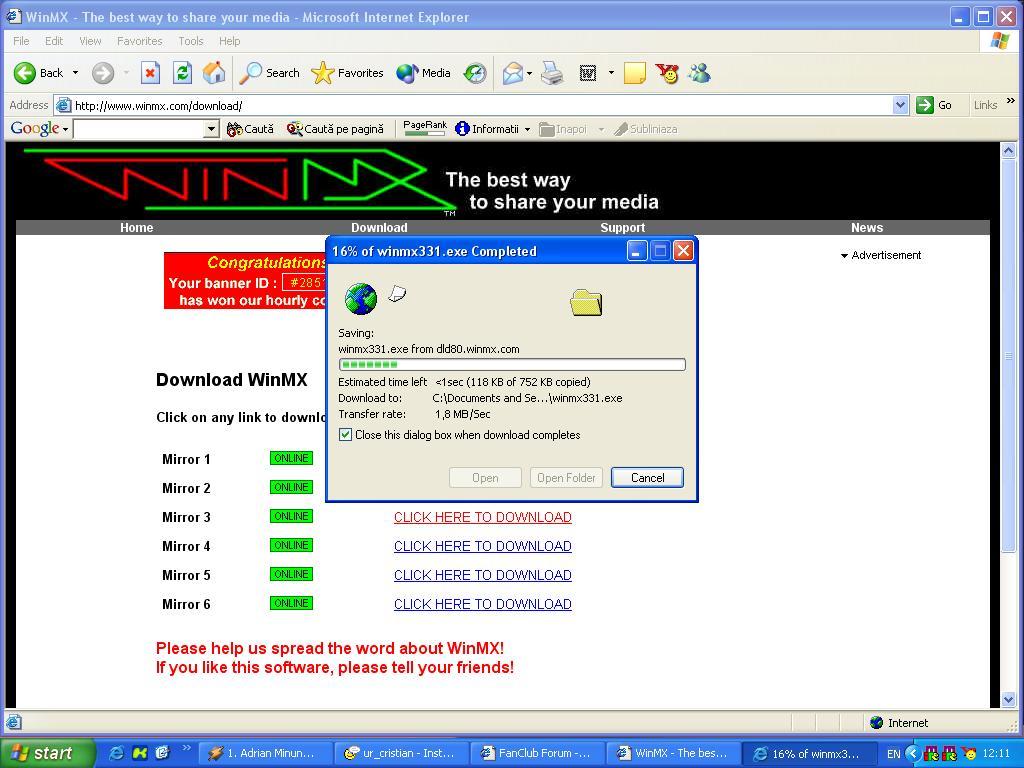Click into the Google toolbar search box
Viewport: 1024px width, 768px height.
tap(138, 129)
